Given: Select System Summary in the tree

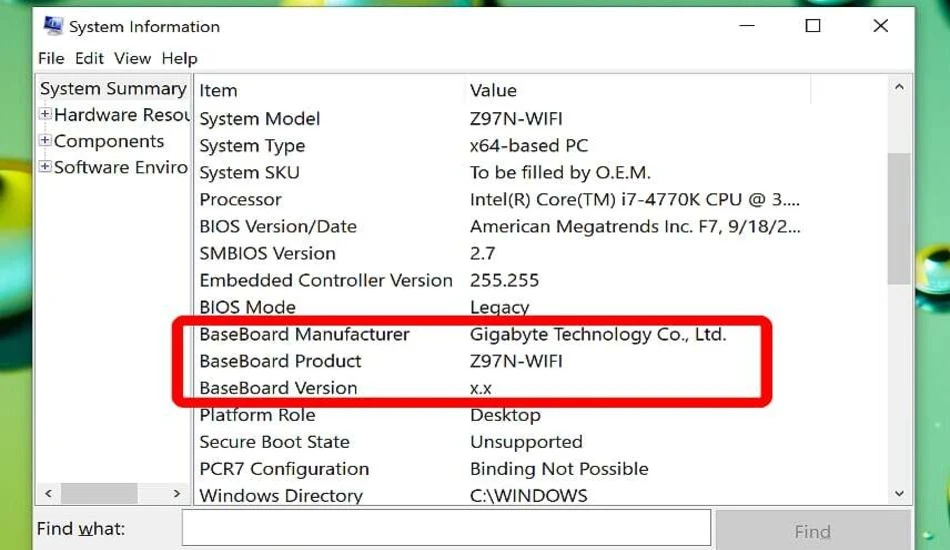Looking at the screenshot, I should pos(113,88).
